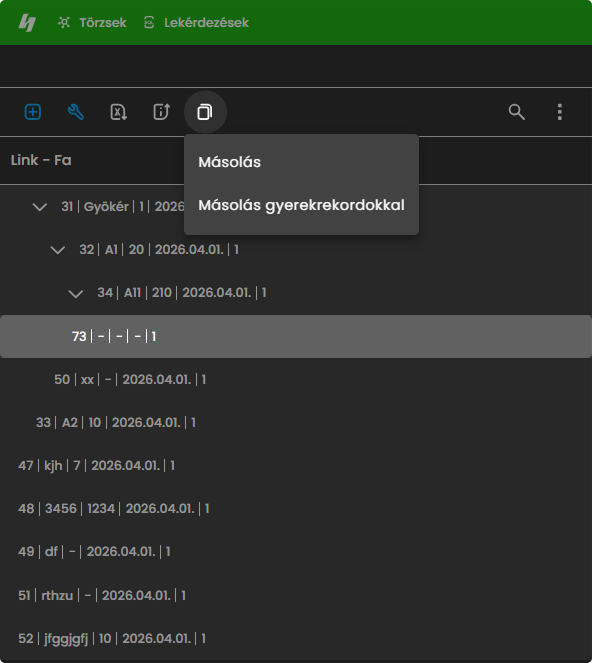
Task: Open the wrench edit tool
Action: [76, 112]
